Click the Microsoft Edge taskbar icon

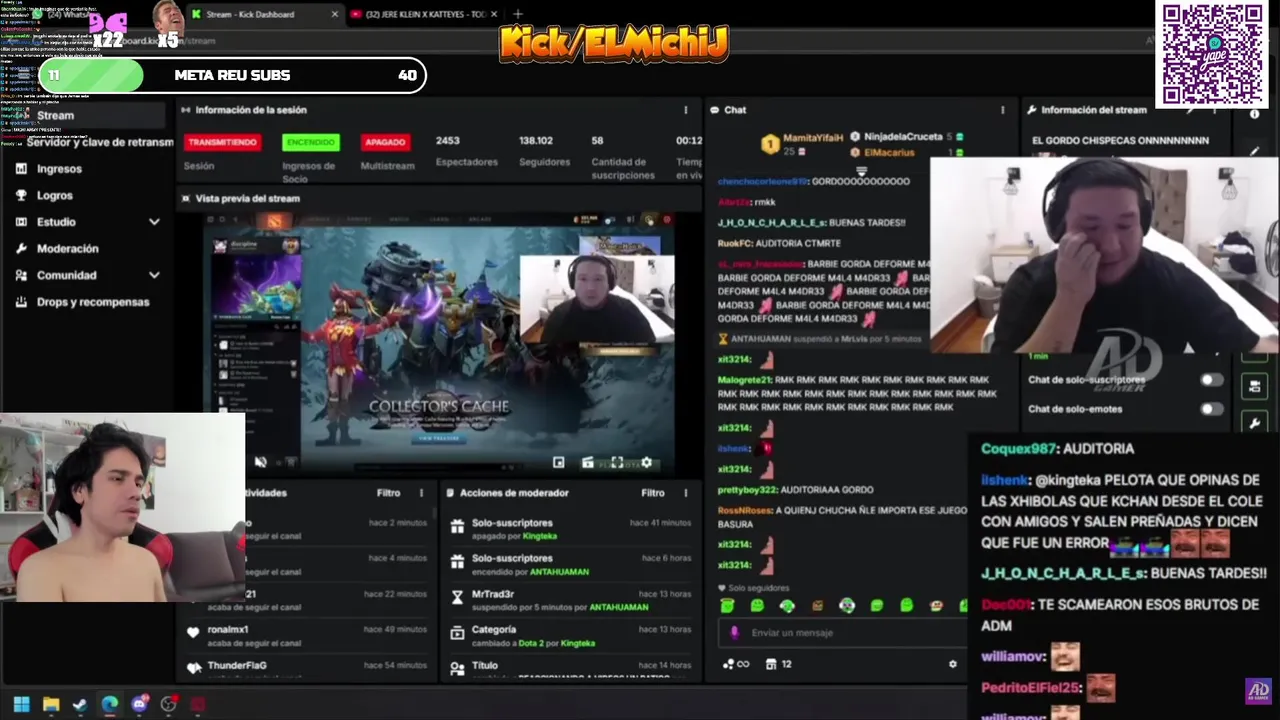(x=109, y=704)
